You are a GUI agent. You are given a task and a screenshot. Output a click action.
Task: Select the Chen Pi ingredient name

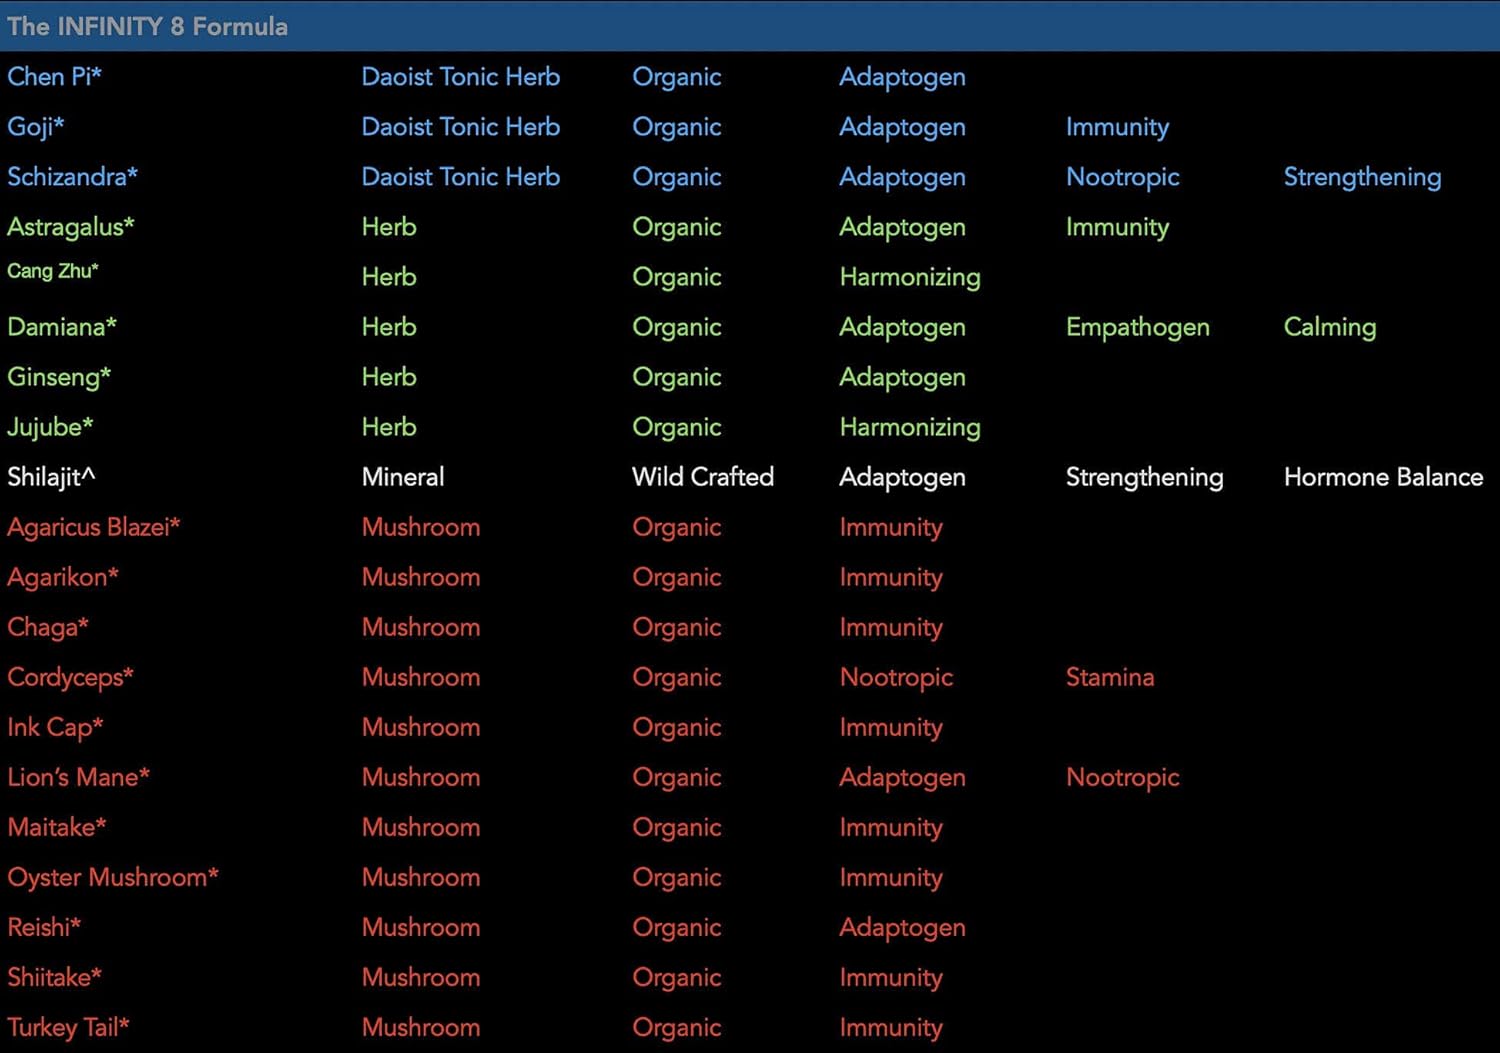pos(54,77)
